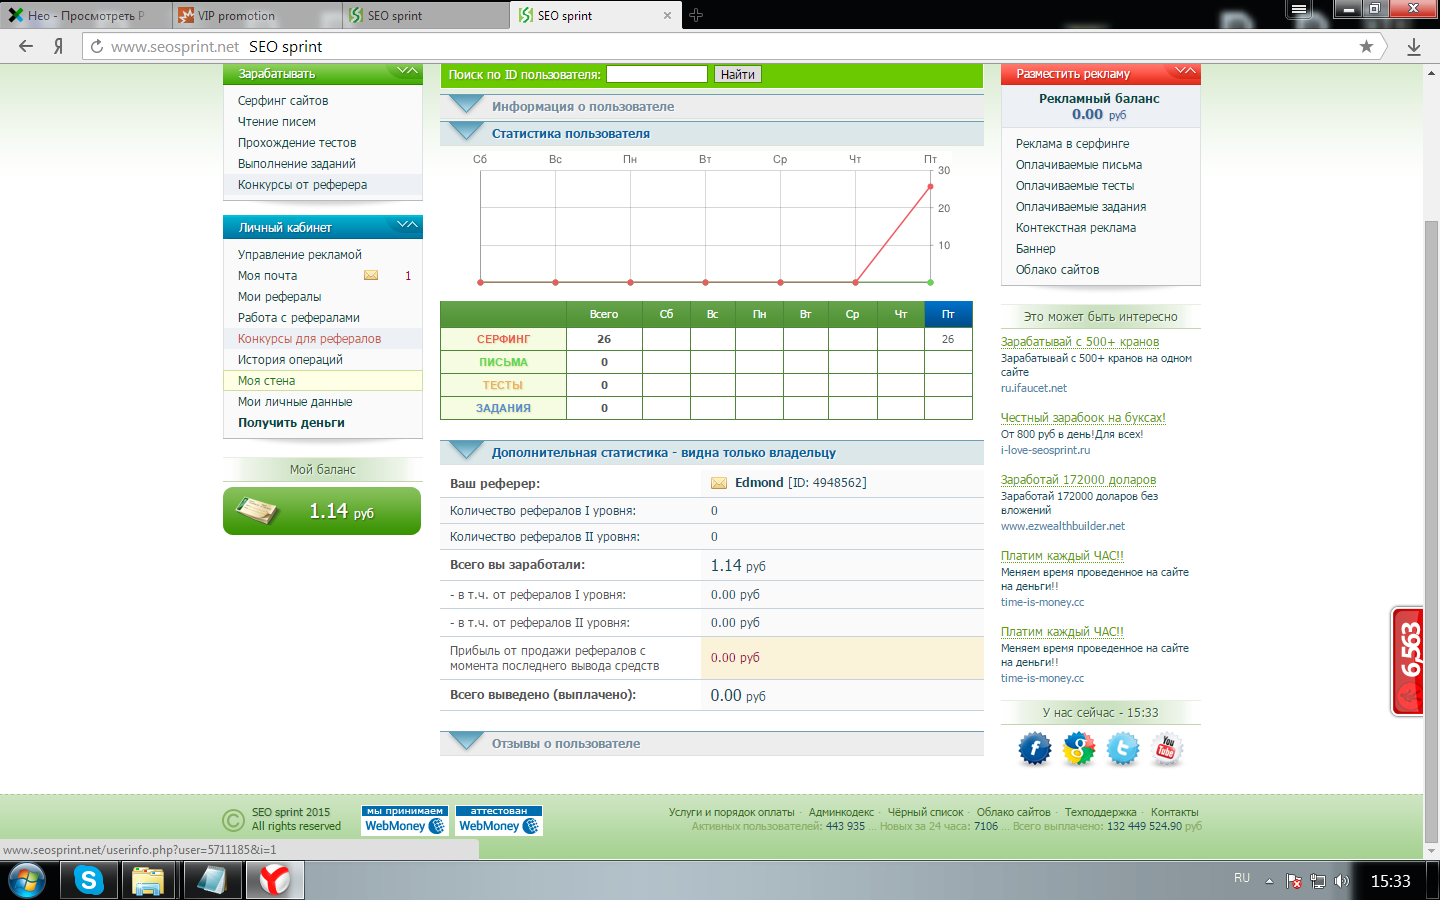Image resolution: width=1440 pixels, height=900 pixels.
Task: Open Контекстная реклама link
Action: pos(1076,228)
